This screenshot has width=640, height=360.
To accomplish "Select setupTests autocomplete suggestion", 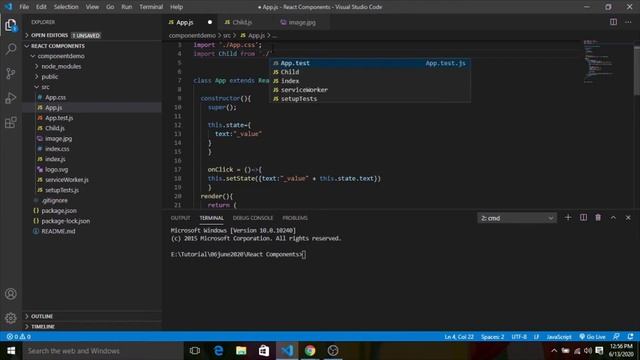I will tap(370, 99).
